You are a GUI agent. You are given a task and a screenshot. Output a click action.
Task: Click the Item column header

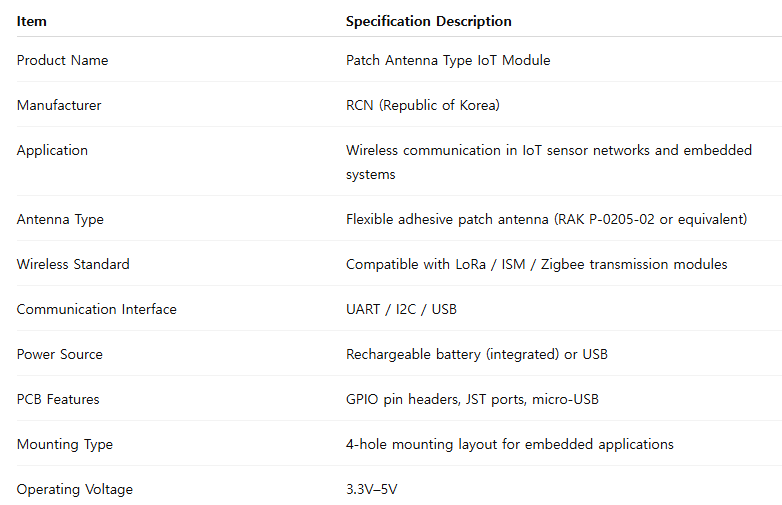[x=31, y=21]
